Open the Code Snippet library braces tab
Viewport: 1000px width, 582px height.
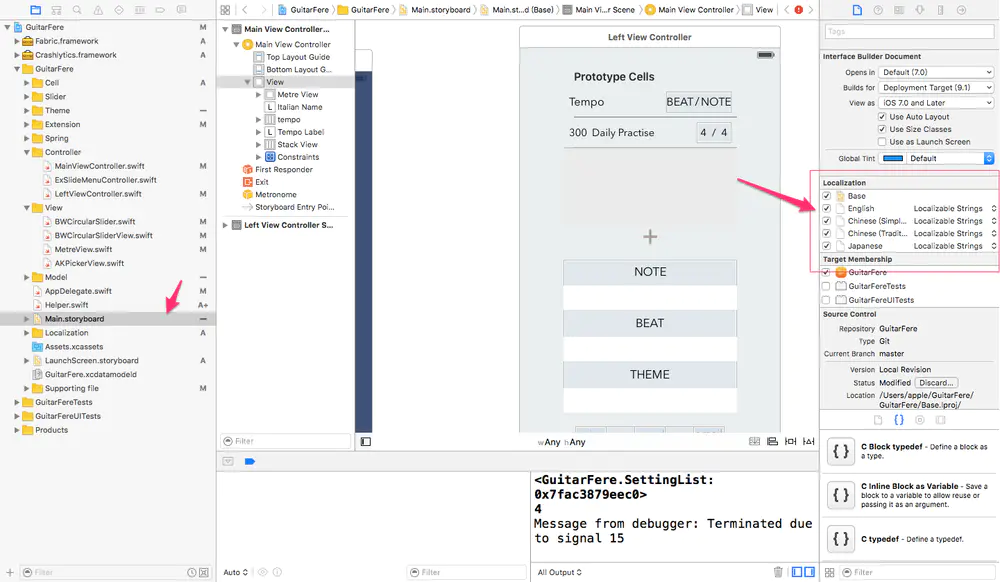pos(899,419)
